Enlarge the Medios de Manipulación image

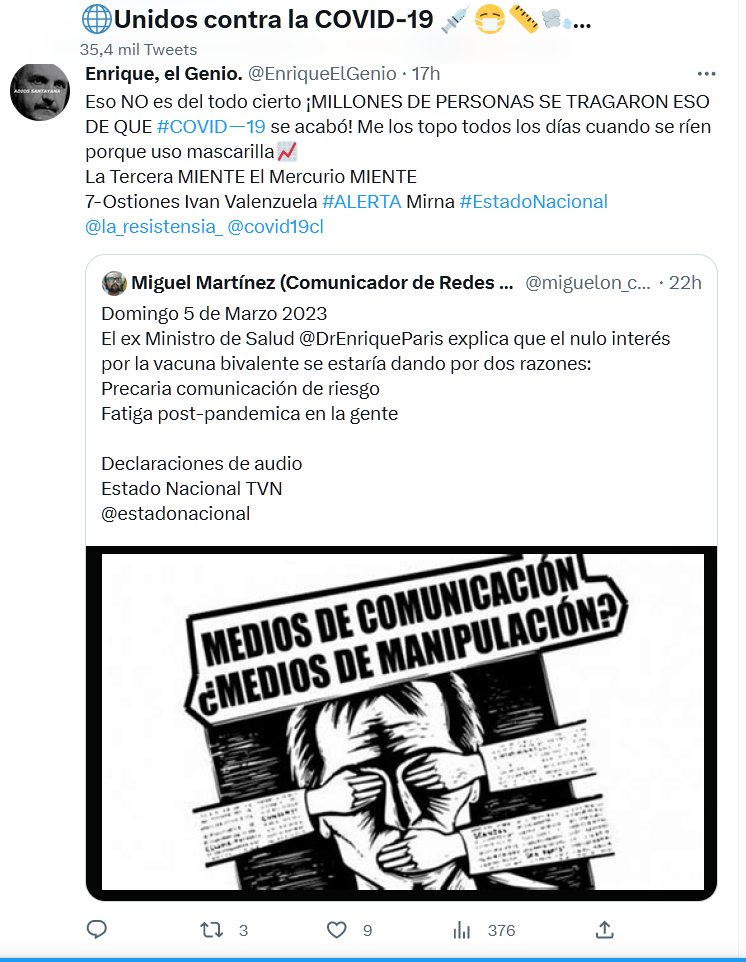click(402, 722)
